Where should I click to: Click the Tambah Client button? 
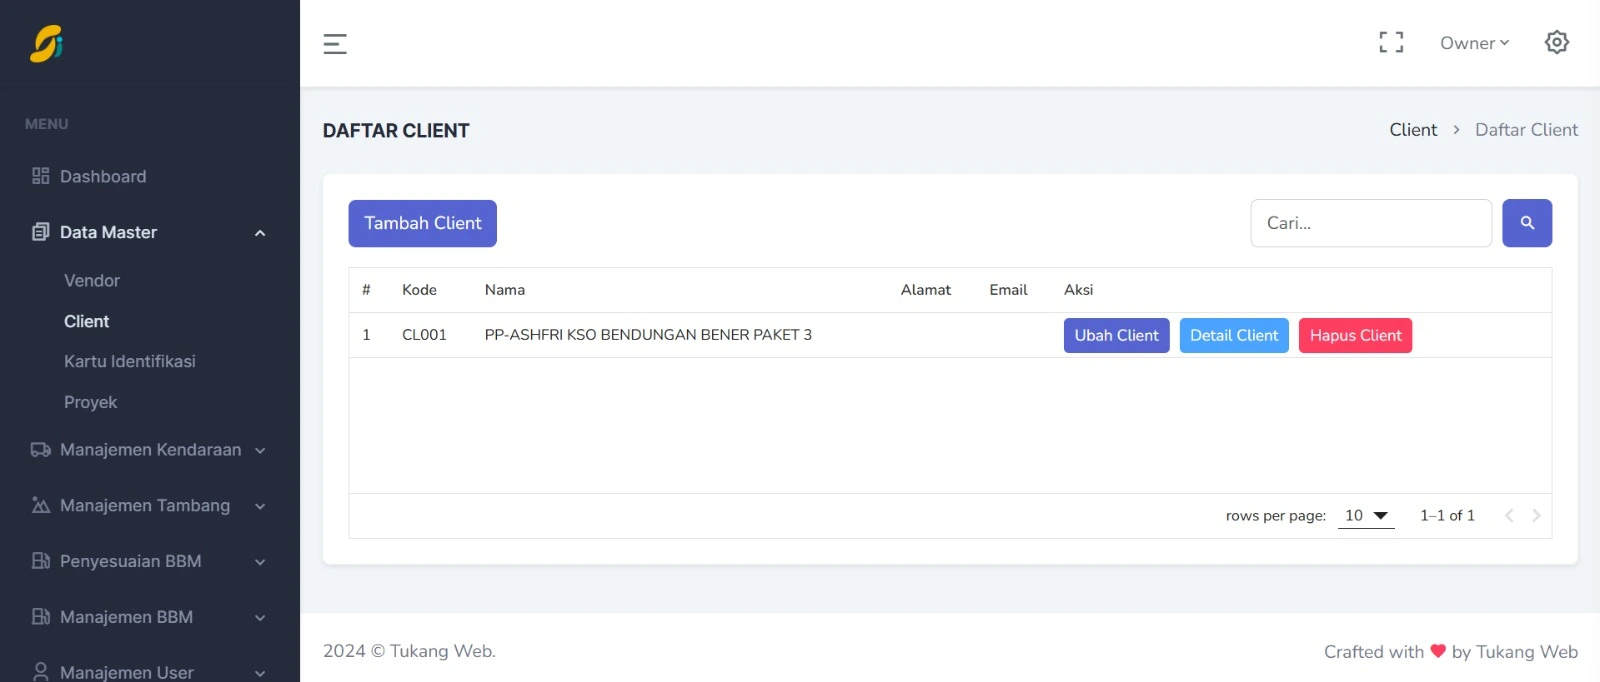(422, 223)
